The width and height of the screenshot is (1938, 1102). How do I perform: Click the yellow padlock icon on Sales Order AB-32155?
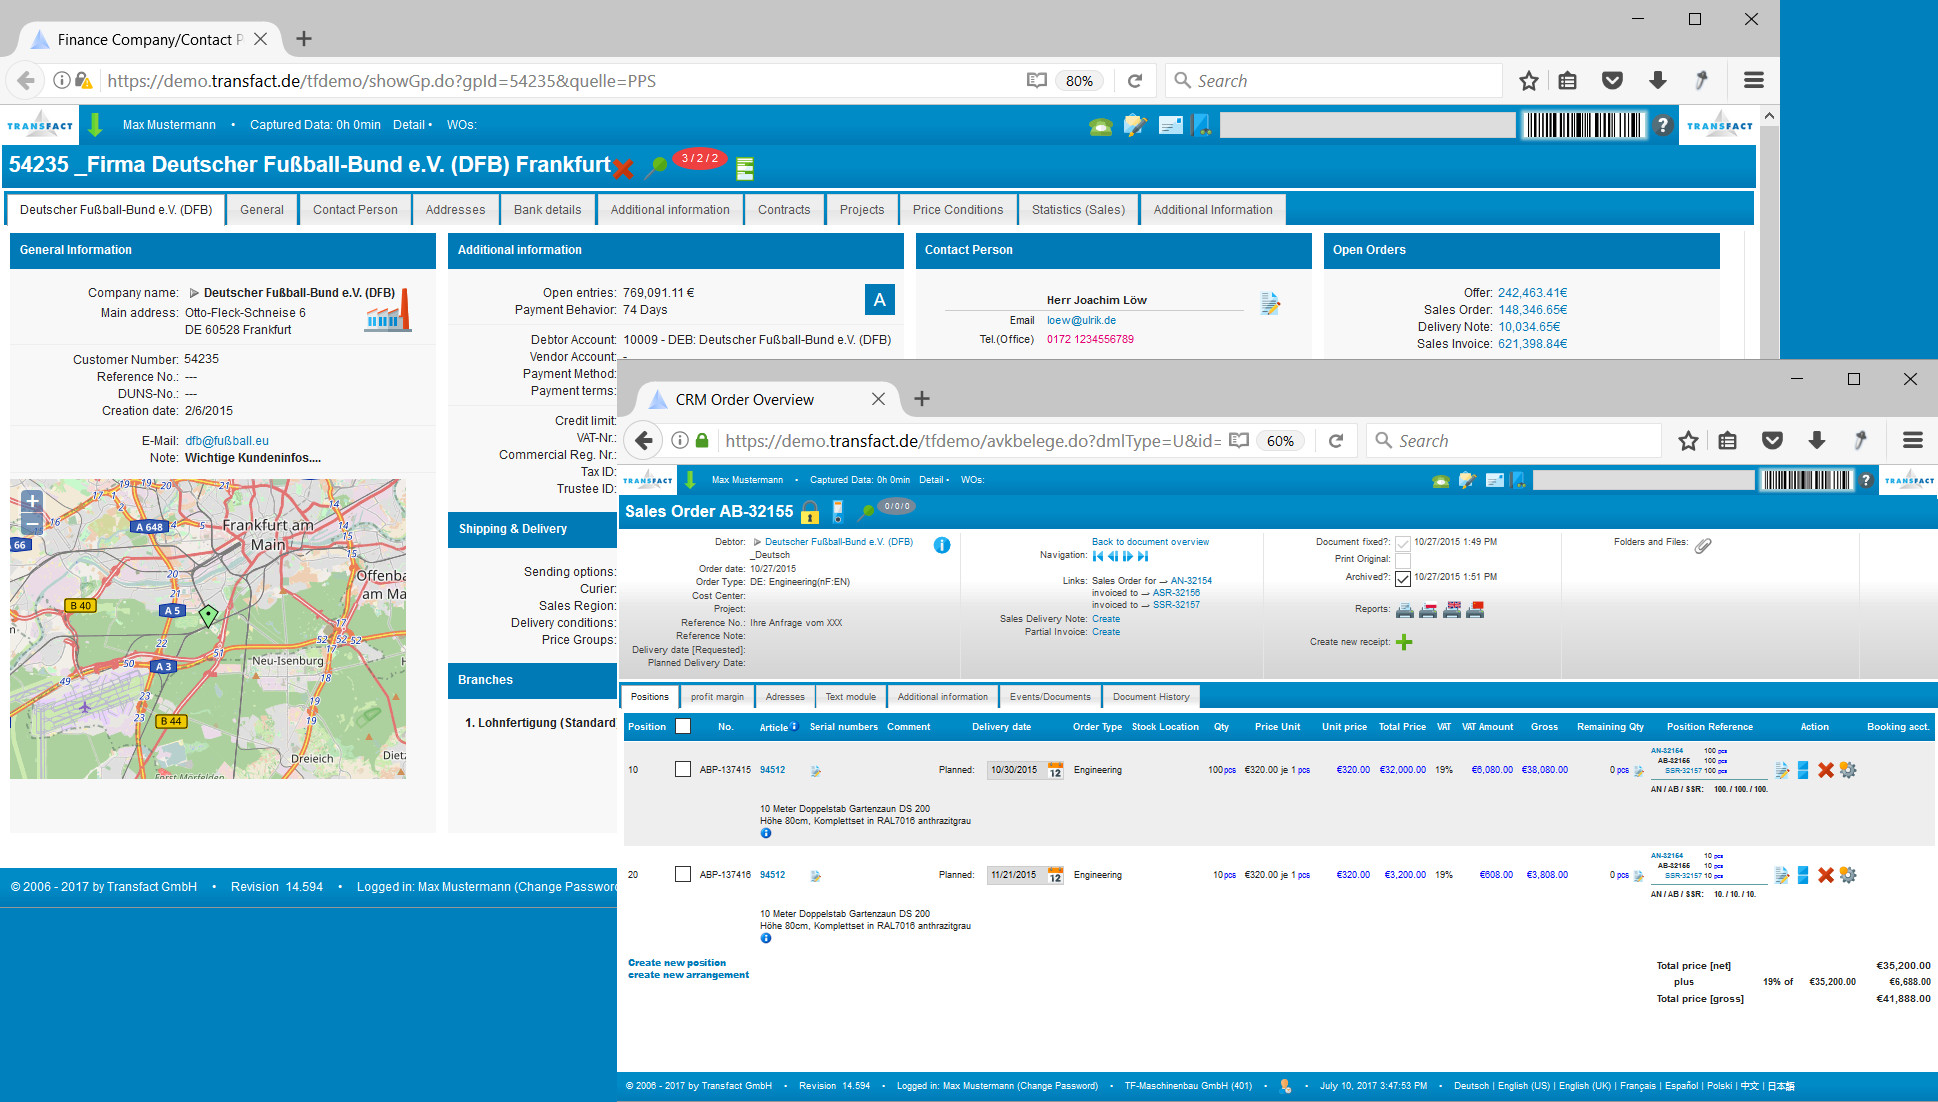tap(810, 512)
